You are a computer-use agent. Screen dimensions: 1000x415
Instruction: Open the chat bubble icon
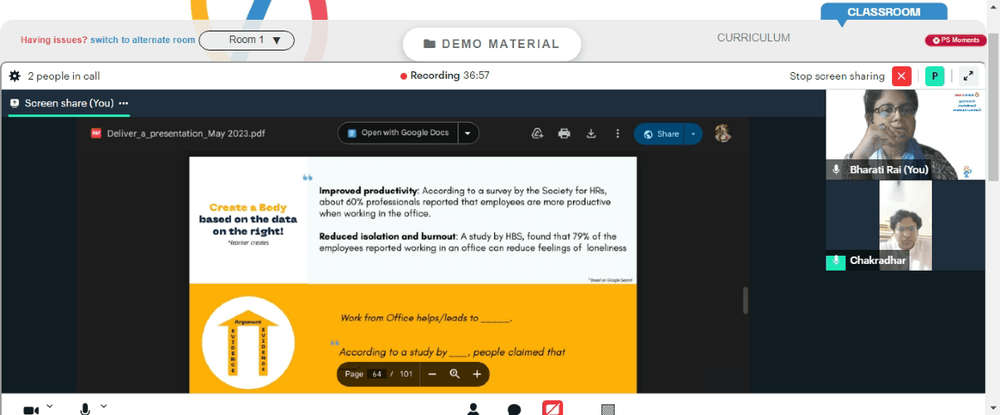pos(514,410)
